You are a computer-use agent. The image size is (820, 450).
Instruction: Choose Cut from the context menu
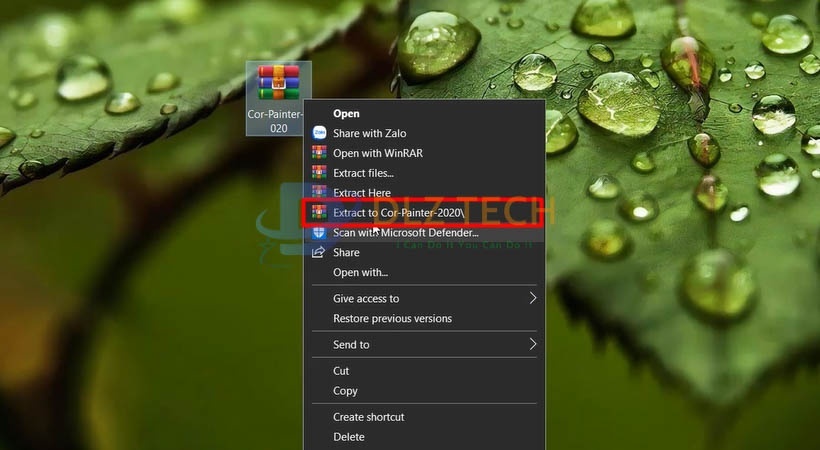424,370
